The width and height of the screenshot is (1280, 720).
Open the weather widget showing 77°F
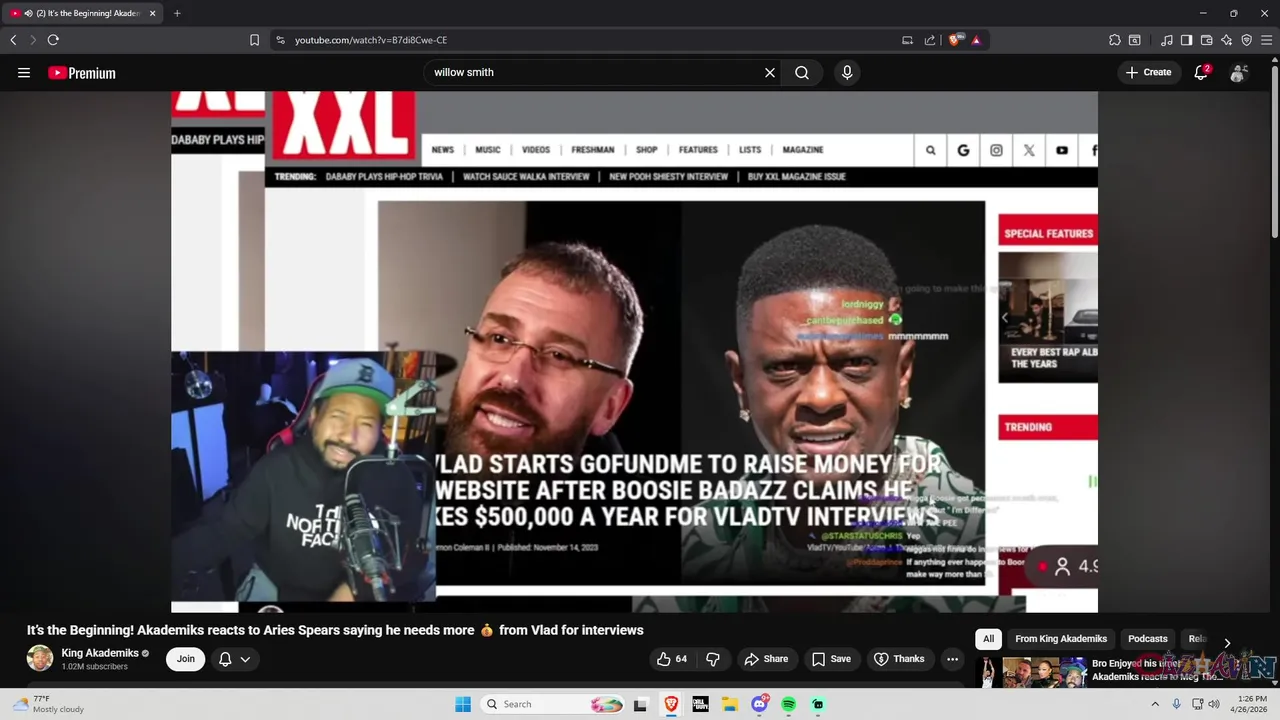coord(49,704)
